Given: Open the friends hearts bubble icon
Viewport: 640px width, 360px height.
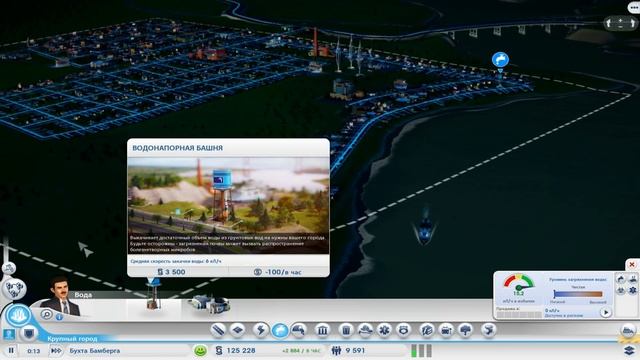Looking at the screenshot, I should 15,289.
